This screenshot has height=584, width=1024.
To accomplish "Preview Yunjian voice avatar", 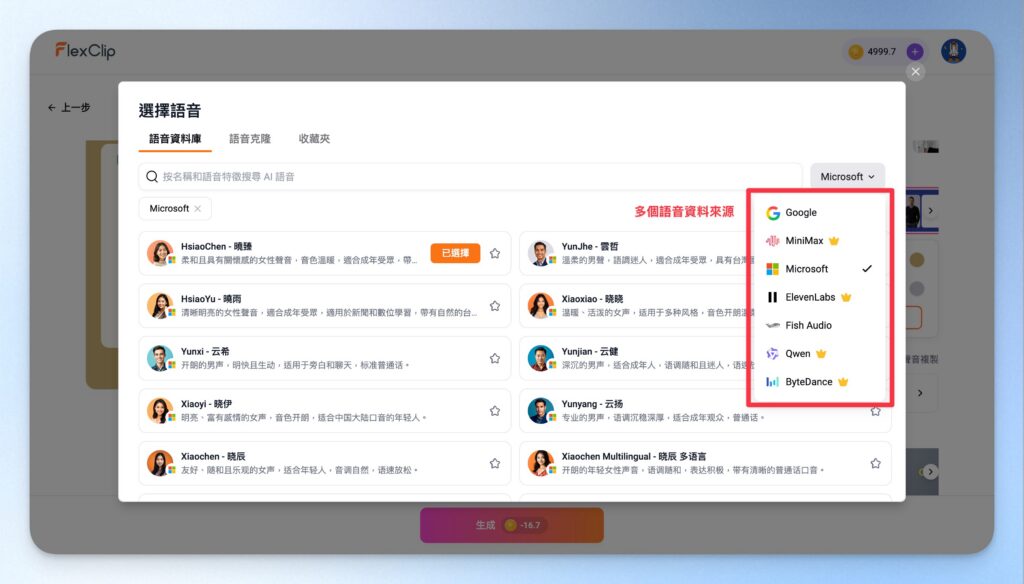I will click(x=541, y=358).
